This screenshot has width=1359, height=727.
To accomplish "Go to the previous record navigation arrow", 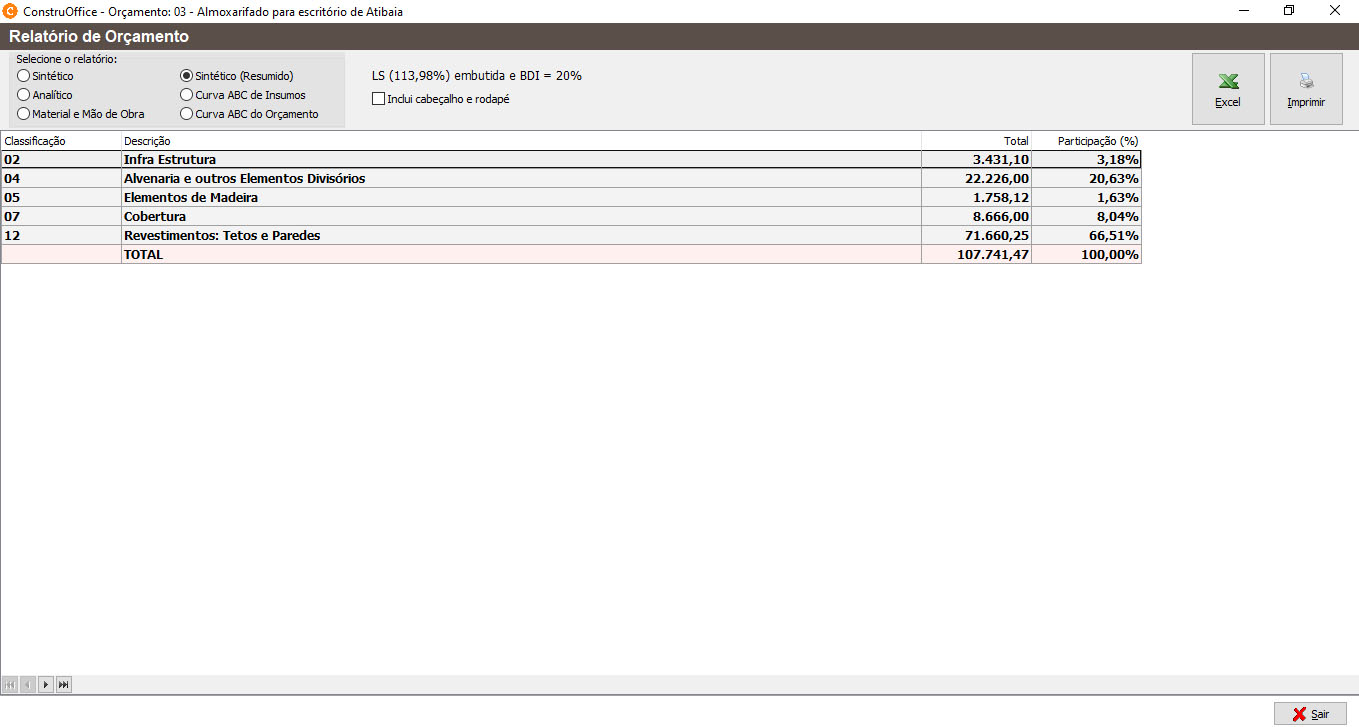I will click(x=28, y=685).
